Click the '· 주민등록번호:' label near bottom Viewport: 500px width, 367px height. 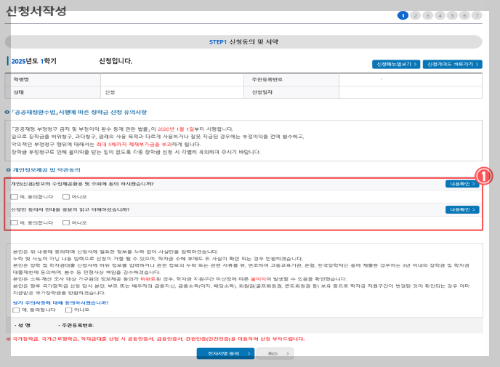[76, 325]
